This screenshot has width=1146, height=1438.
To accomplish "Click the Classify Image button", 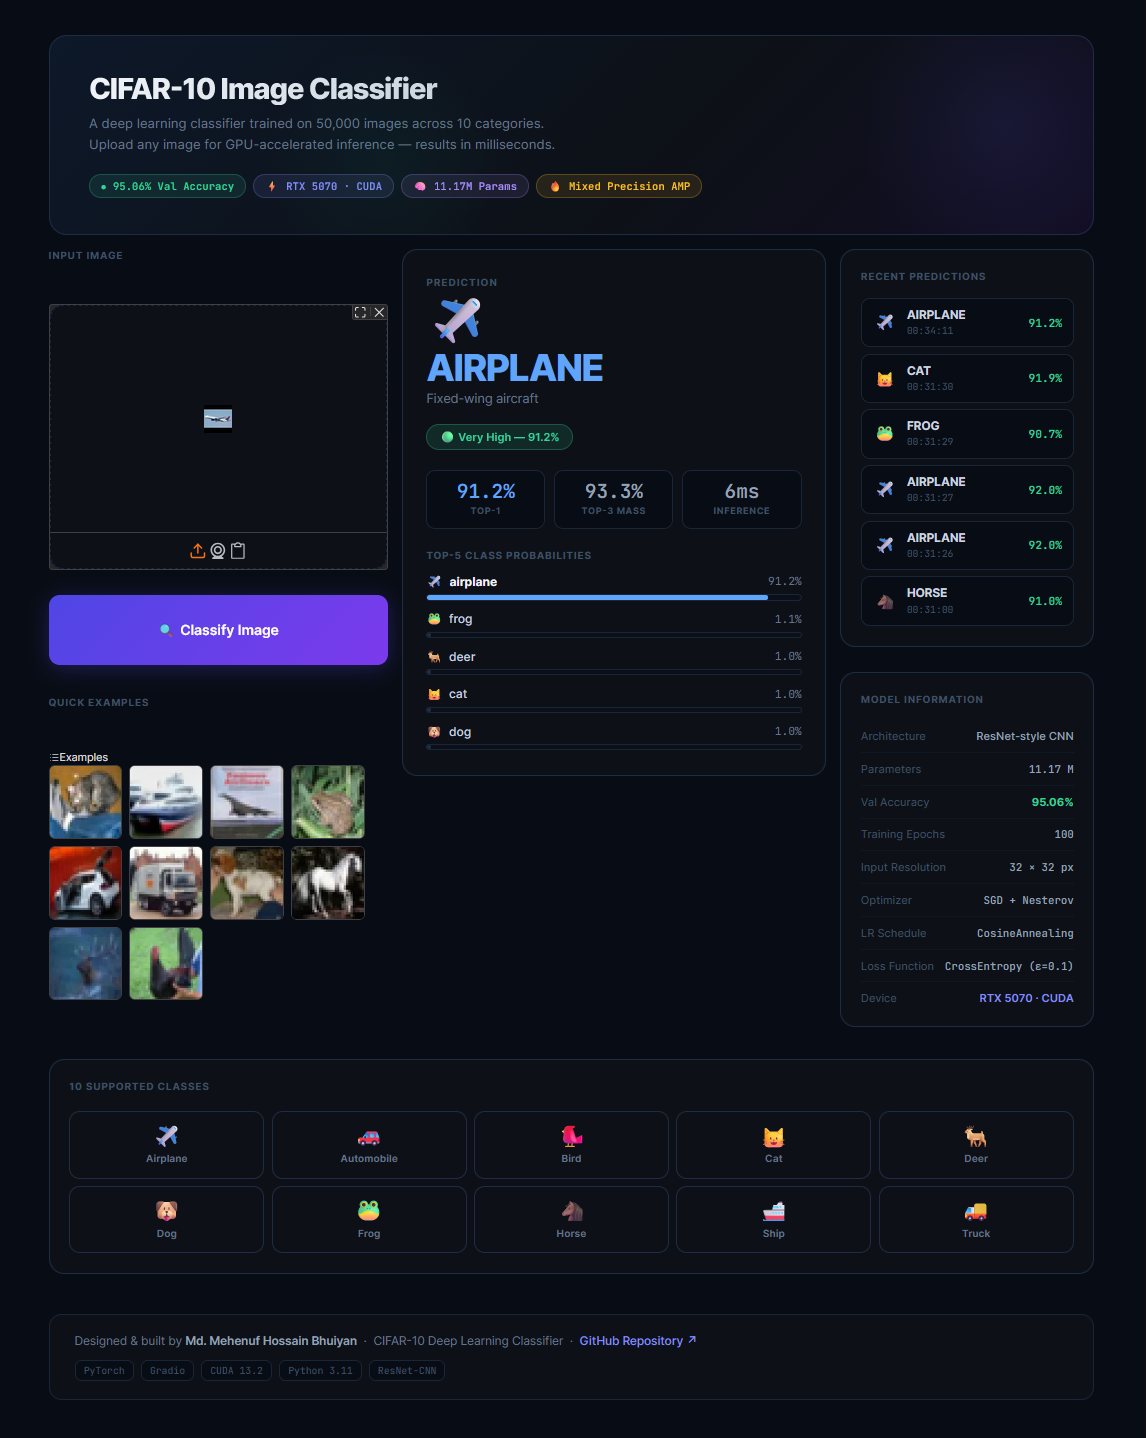I will point(218,630).
